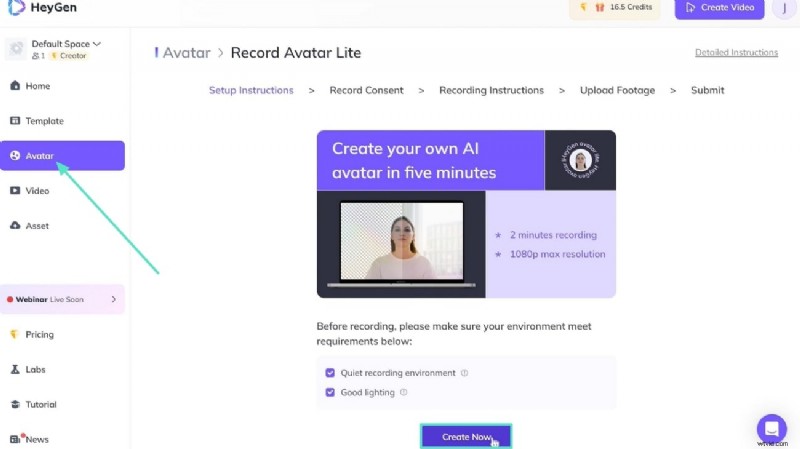Click the Asset cloud upload icon
The width and height of the screenshot is (800, 449).
15,225
